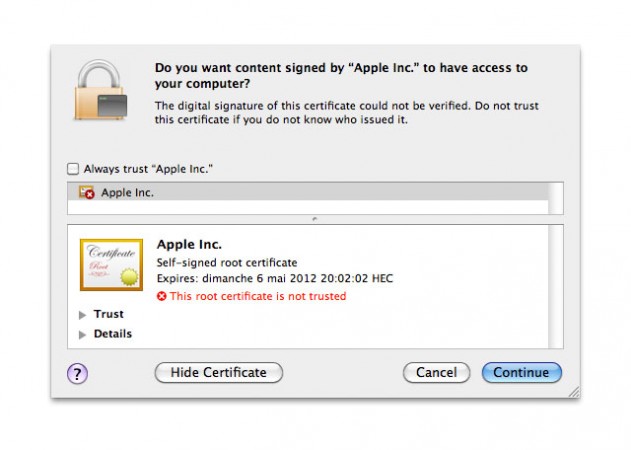631x450 pixels.
Task: Click the bold Apple Inc. certificate name
Action: [189, 244]
